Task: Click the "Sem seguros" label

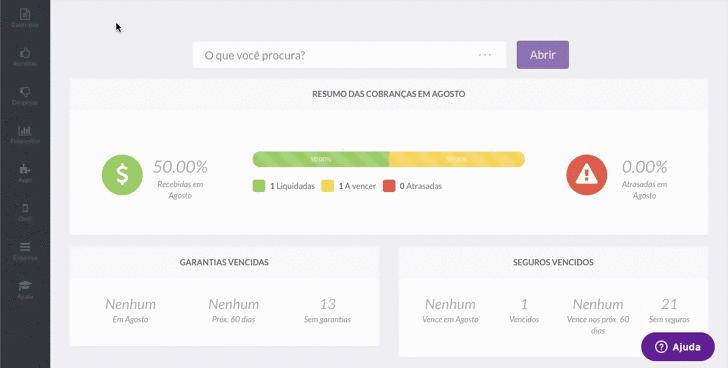Action: pyautogui.click(x=669, y=320)
